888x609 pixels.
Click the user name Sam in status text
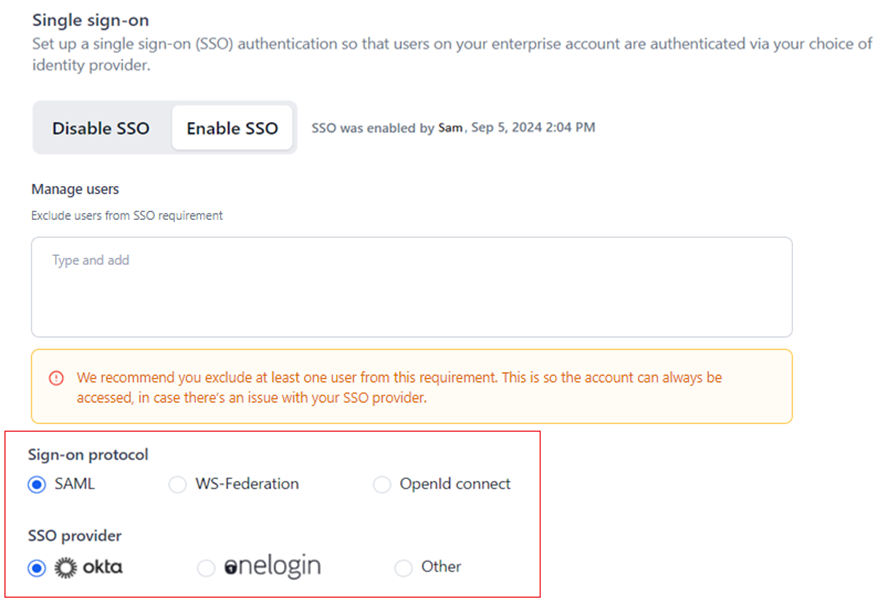(x=450, y=128)
